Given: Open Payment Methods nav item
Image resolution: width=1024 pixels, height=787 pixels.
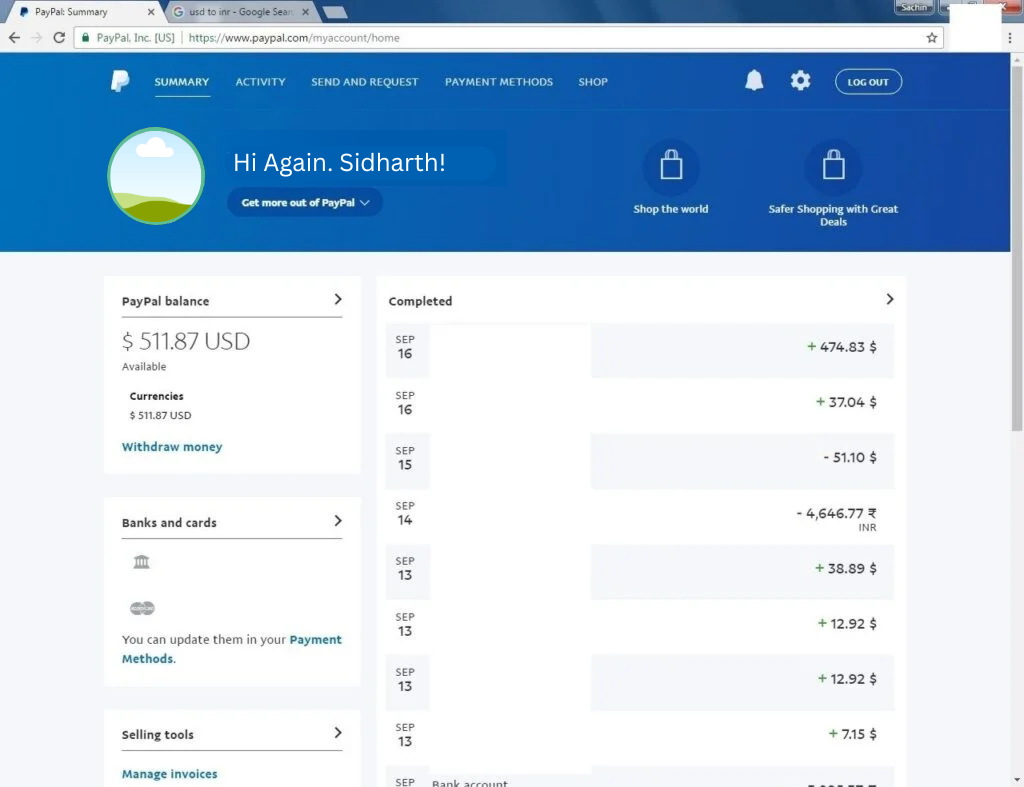Looking at the screenshot, I should (499, 82).
